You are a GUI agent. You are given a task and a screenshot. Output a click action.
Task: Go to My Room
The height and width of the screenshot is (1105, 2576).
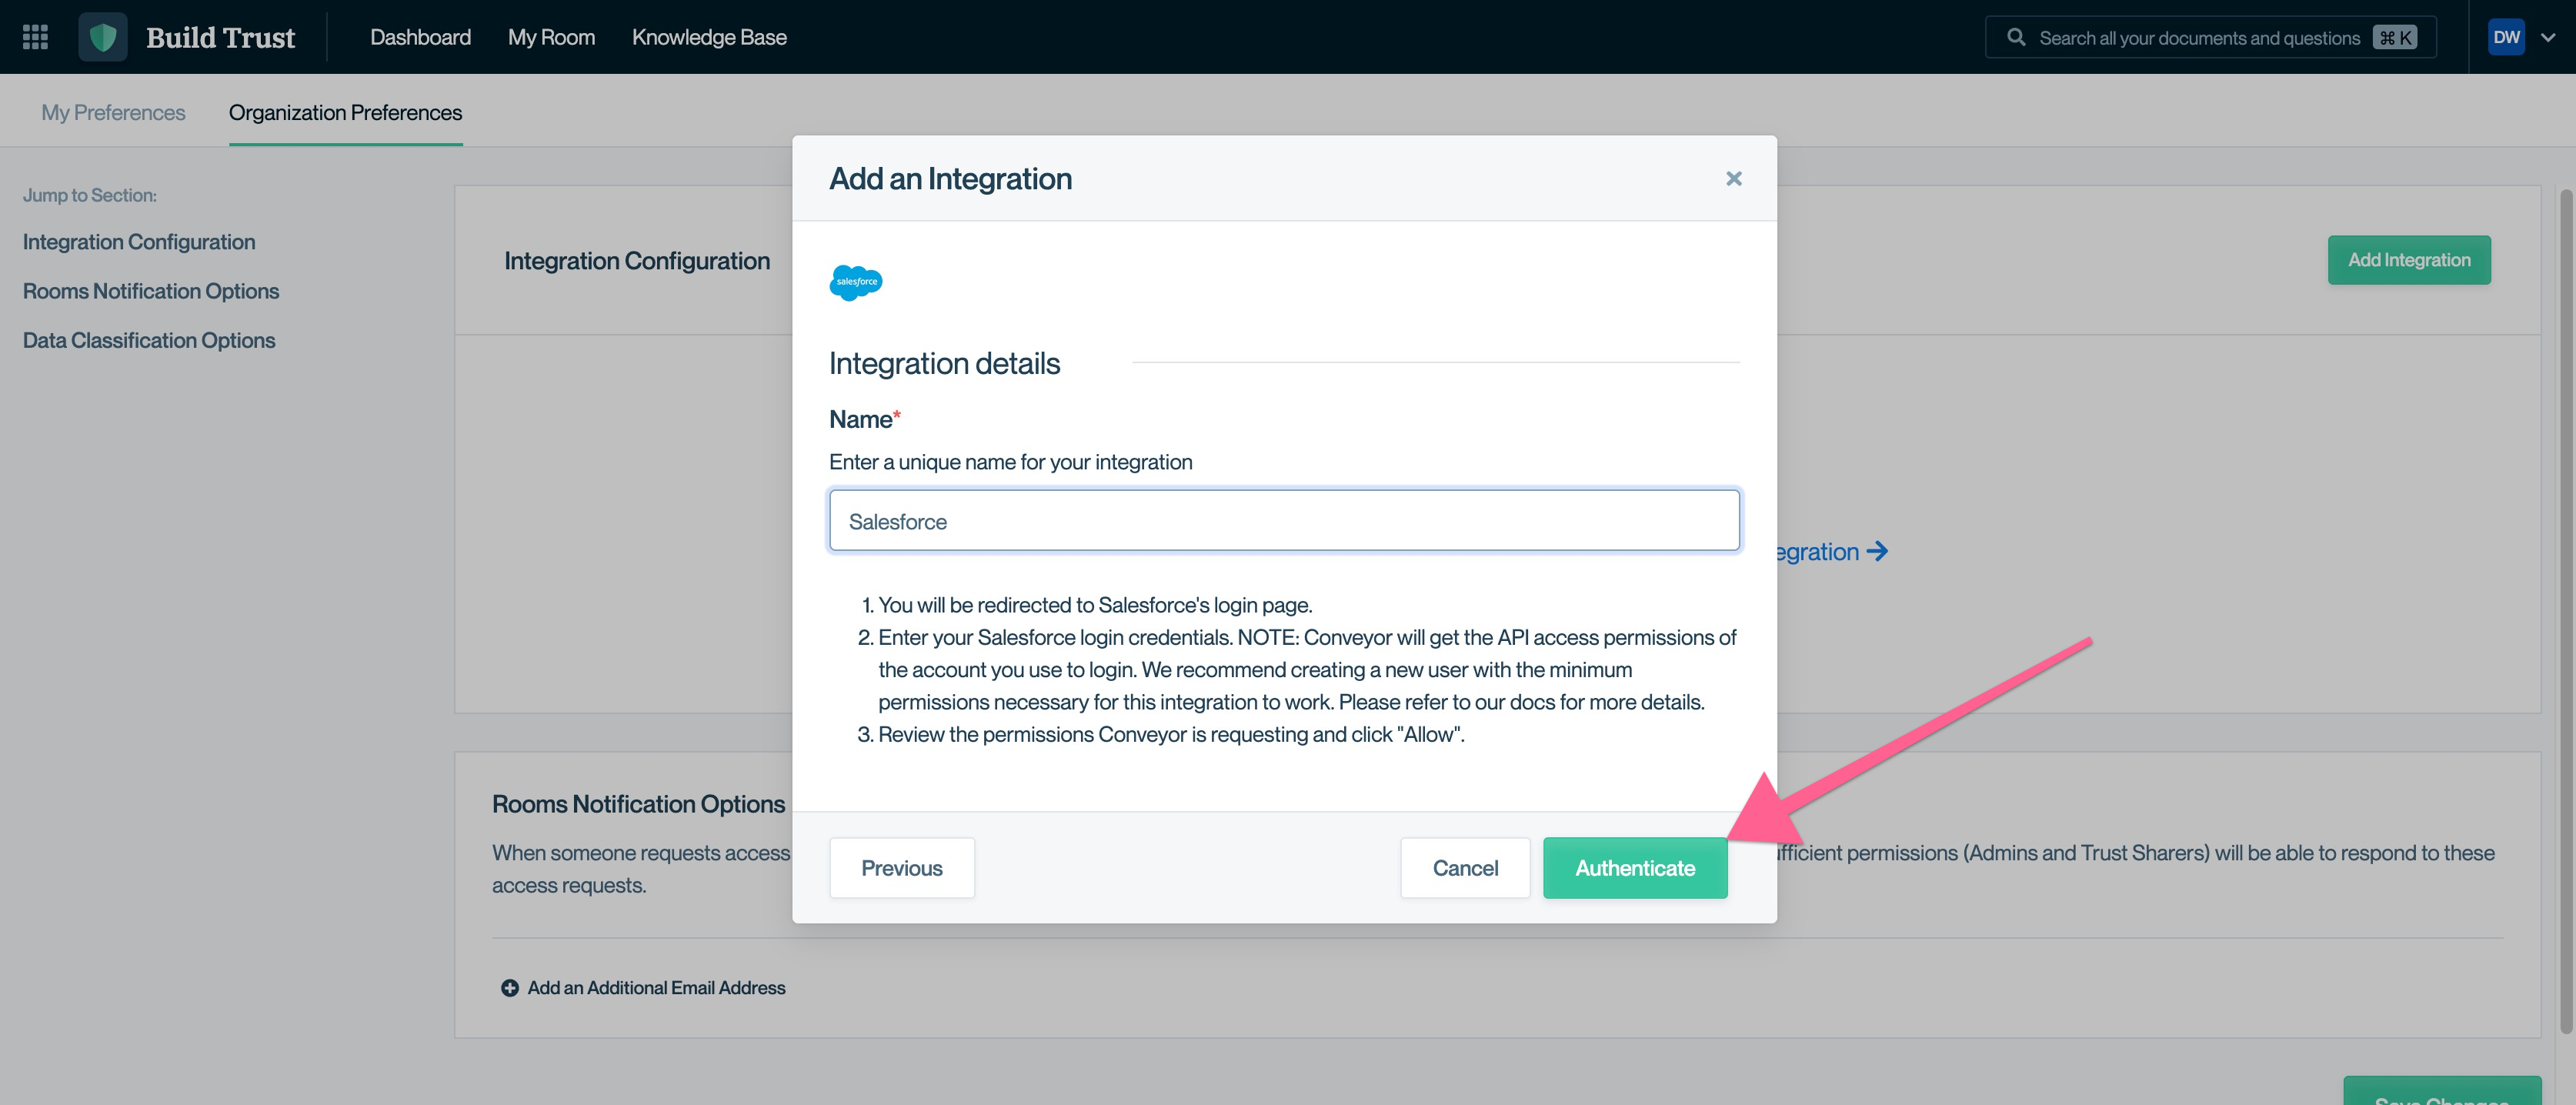pos(551,37)
